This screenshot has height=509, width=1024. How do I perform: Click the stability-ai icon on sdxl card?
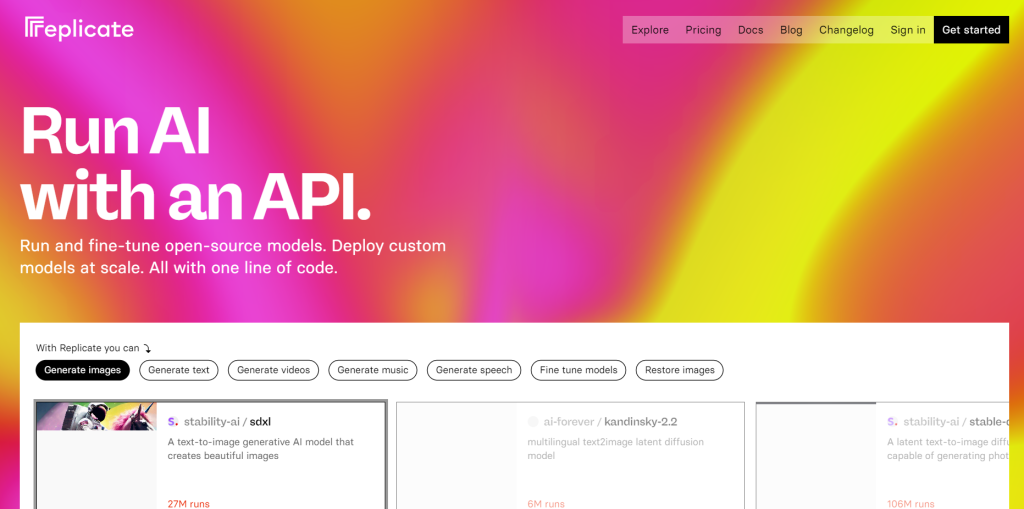tap(173, 422)
